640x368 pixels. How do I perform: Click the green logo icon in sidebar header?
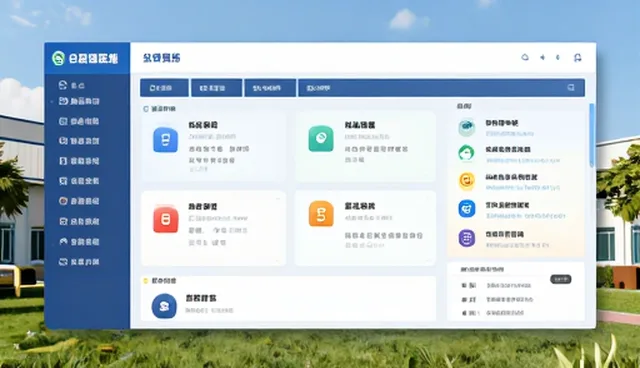coord(58,58)
